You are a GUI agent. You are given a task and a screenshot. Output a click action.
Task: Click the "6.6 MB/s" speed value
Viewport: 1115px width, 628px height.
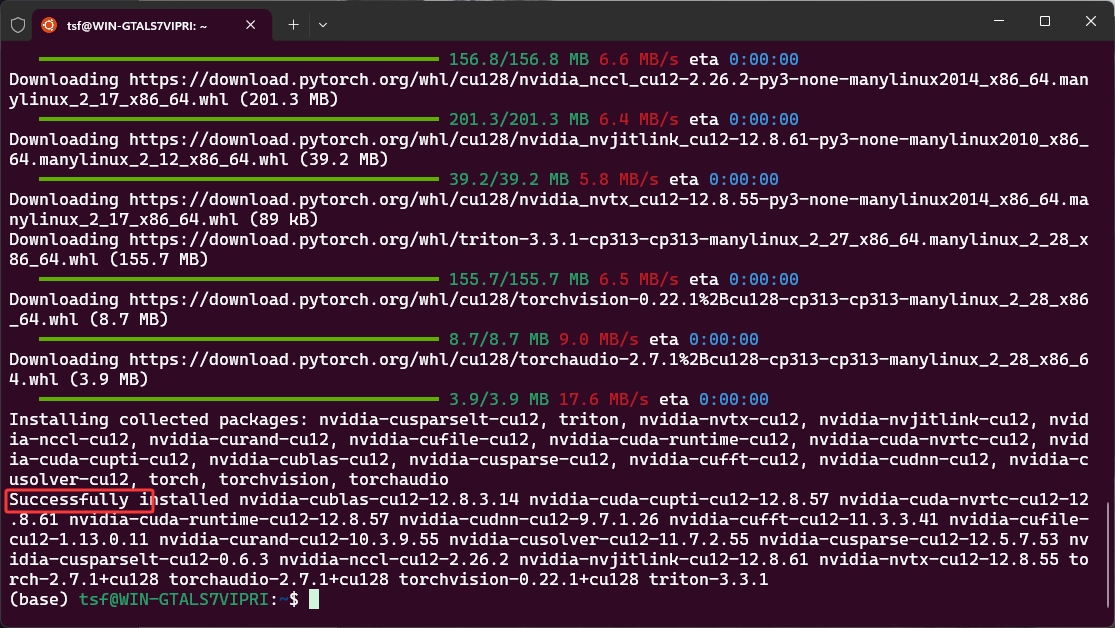[x=639, y=59]
